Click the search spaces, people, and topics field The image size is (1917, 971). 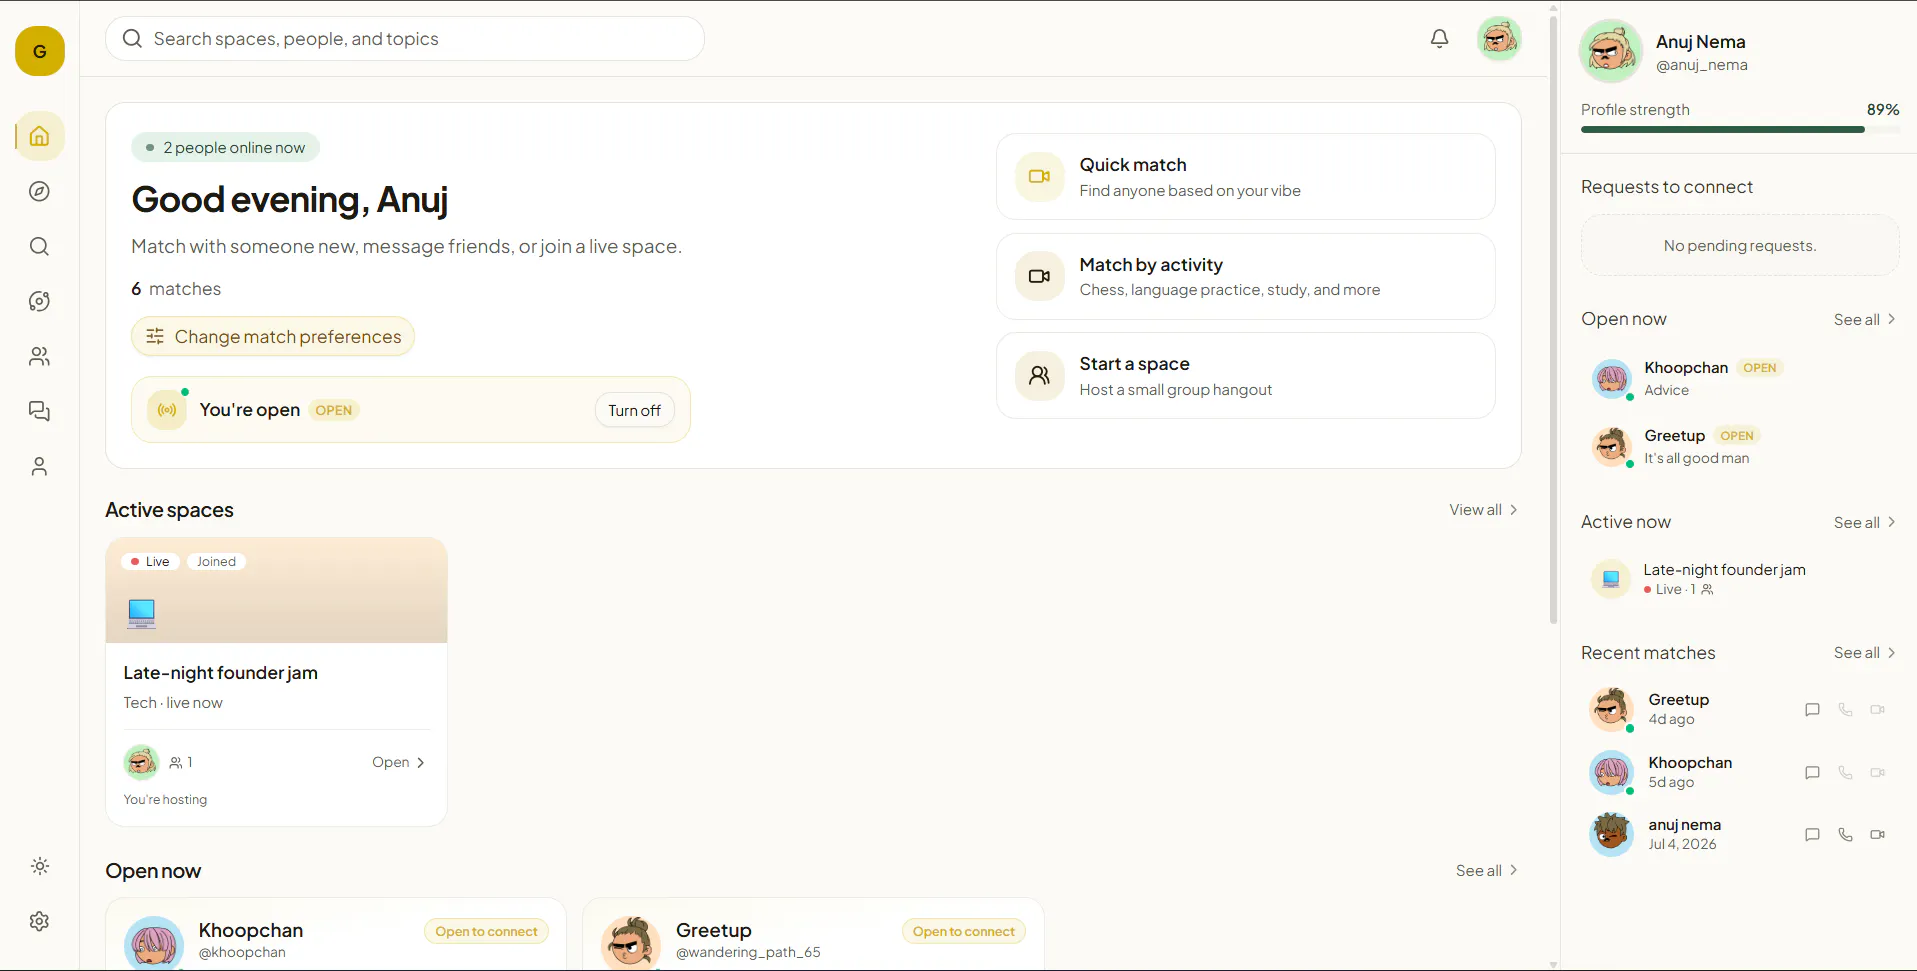405,39
